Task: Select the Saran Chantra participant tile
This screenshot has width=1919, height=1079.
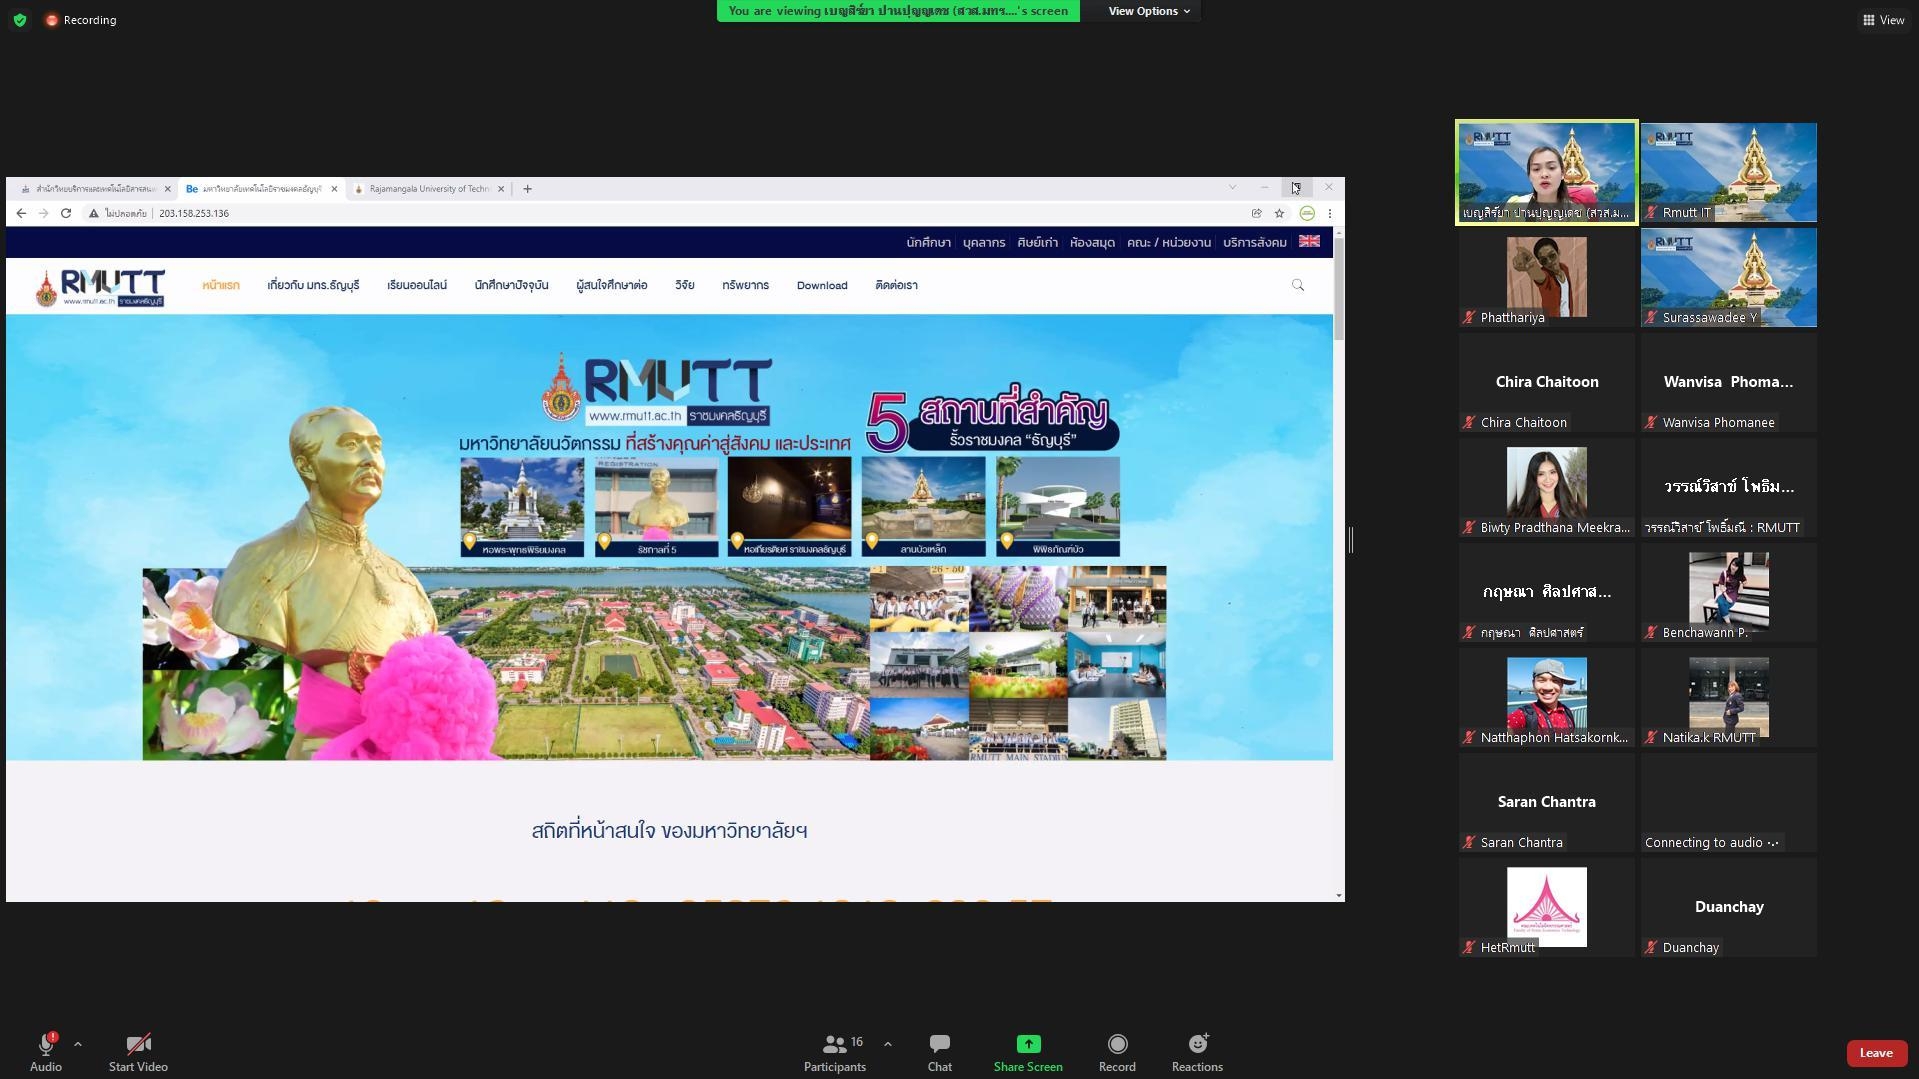Action: pyautogui.click(x=1546, y=802)
